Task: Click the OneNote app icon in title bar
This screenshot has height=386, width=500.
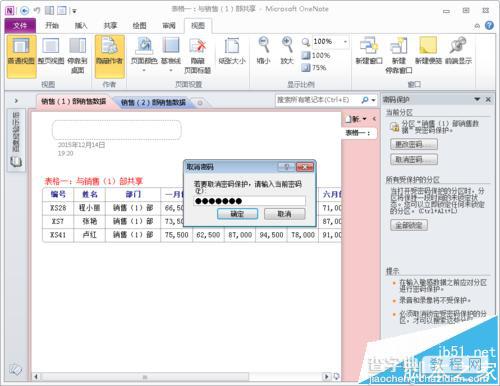Action: point(10,11)
